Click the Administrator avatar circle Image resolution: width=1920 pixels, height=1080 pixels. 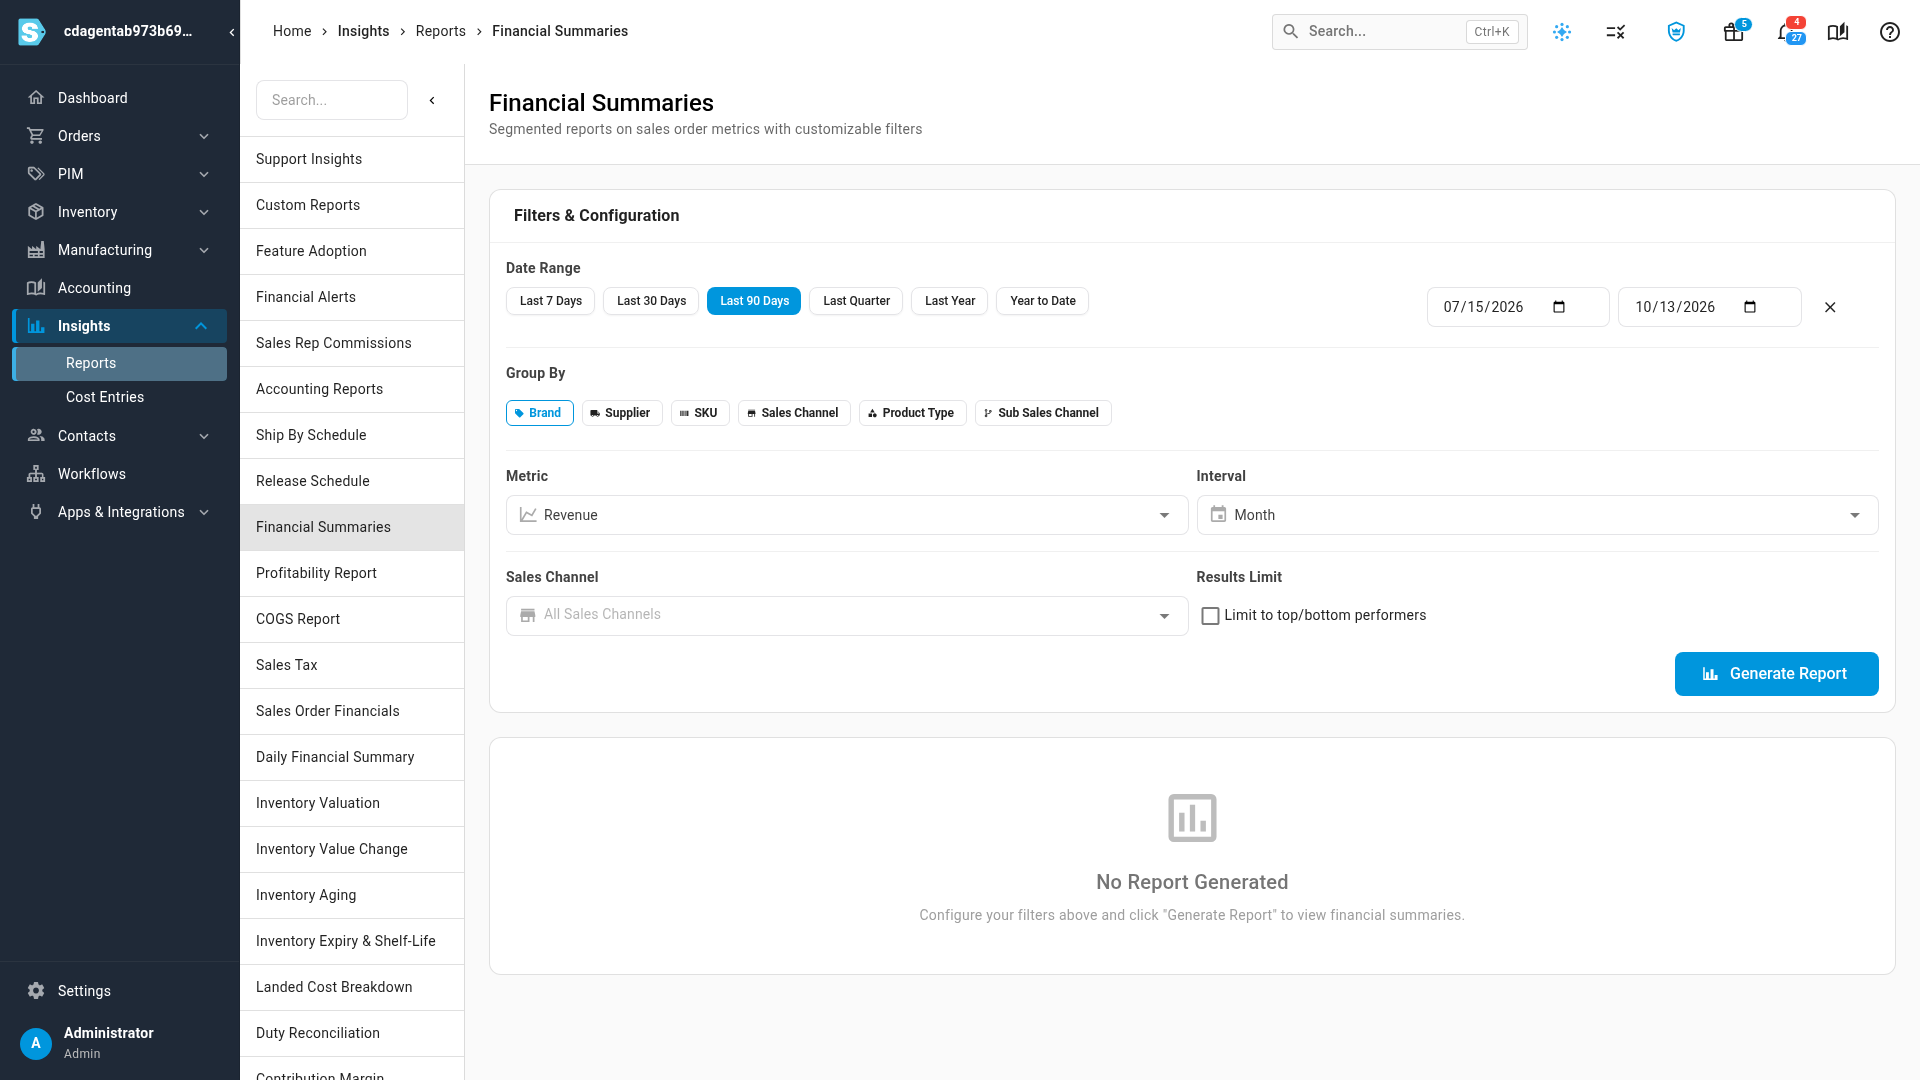36,1043
